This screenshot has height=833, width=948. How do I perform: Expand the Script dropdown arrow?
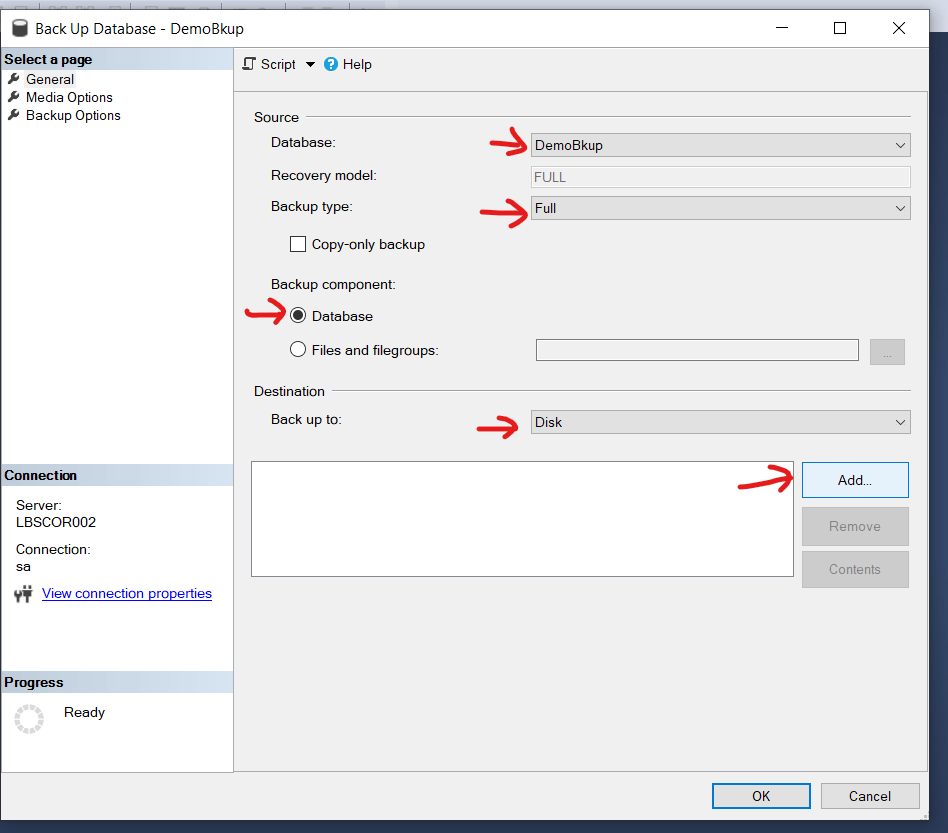click(310, 64)
